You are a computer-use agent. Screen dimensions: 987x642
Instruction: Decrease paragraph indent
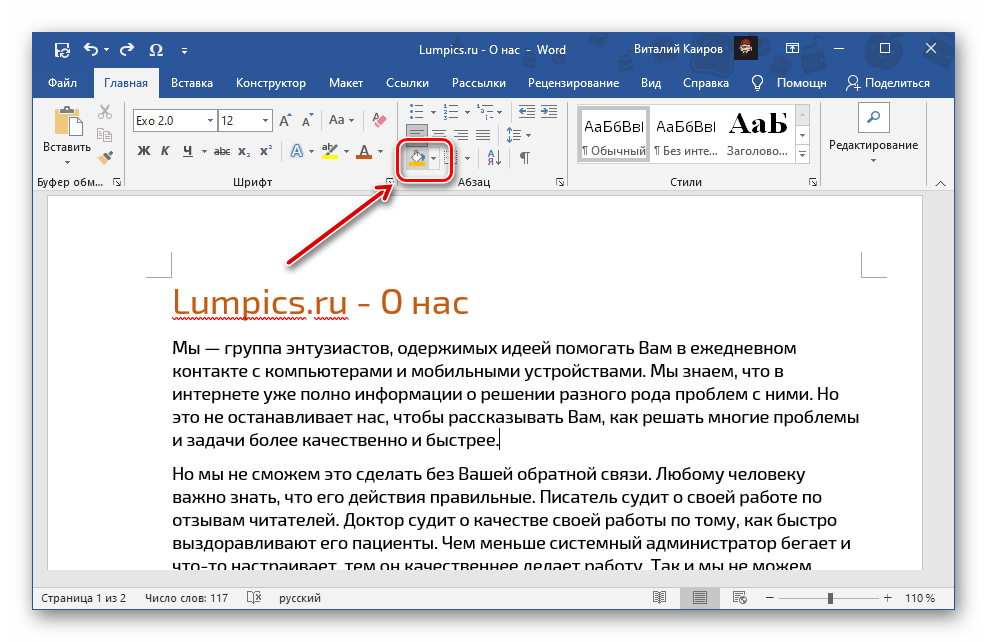pos(526,112)
